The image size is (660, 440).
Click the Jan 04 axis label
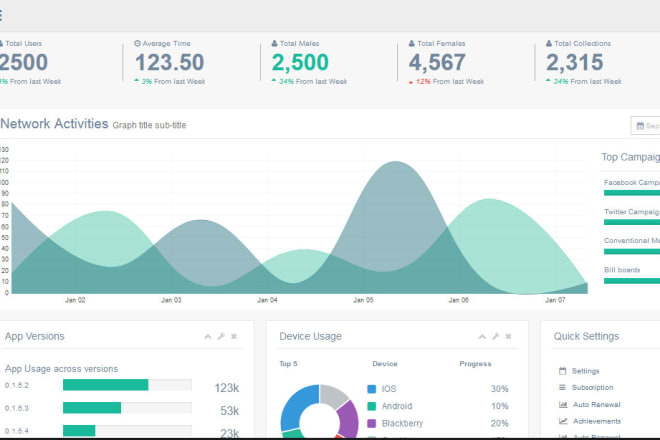tap(267, 300)
